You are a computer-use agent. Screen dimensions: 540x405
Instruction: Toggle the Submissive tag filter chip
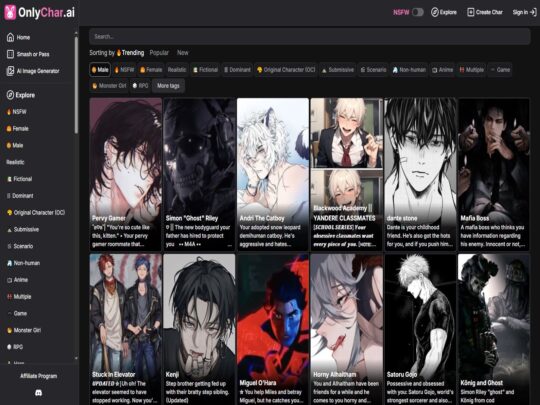[338, 70]
